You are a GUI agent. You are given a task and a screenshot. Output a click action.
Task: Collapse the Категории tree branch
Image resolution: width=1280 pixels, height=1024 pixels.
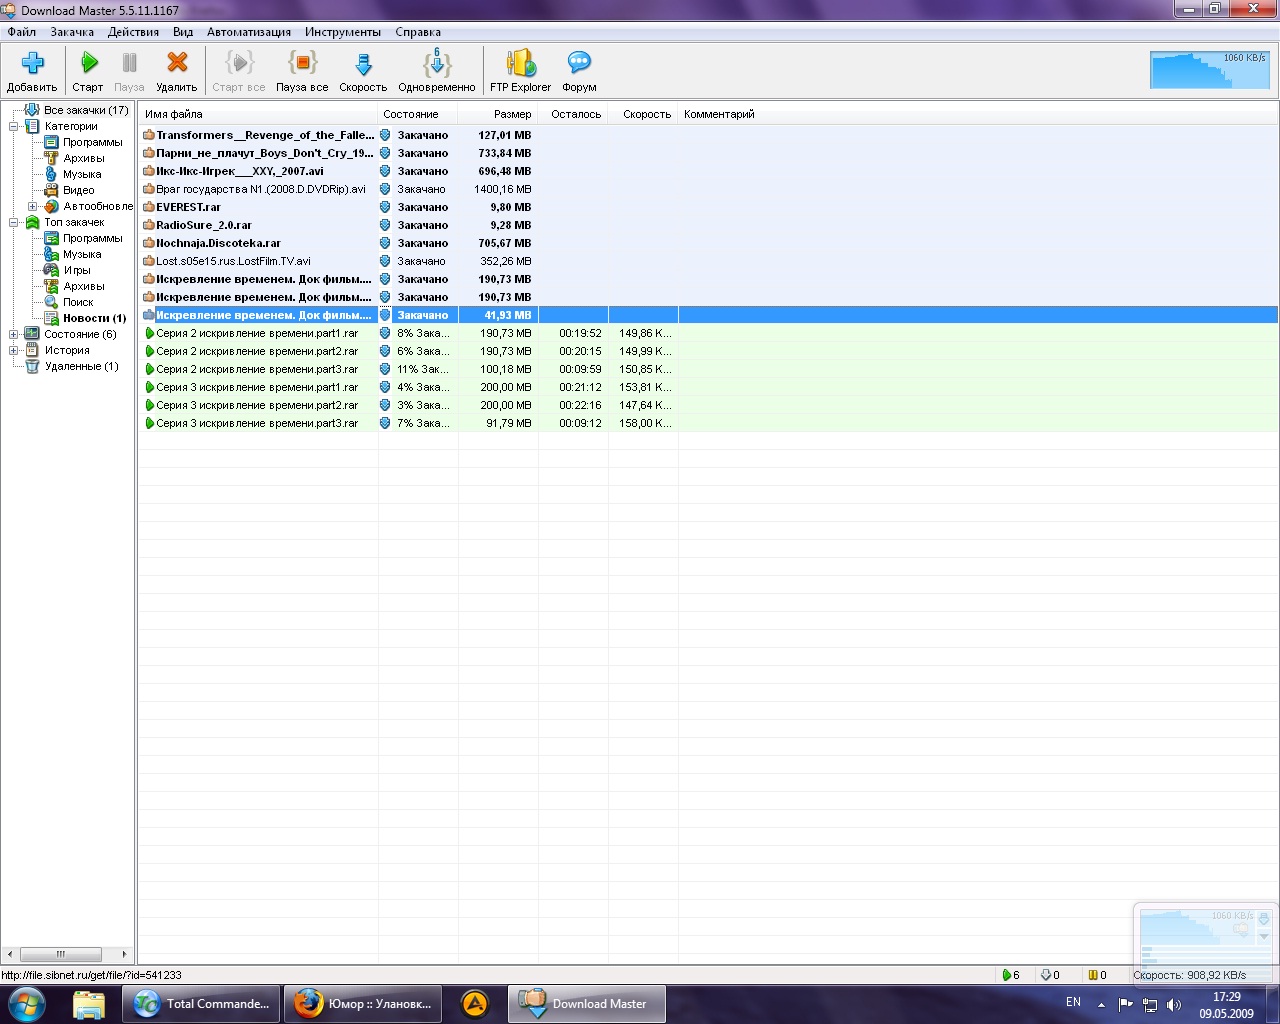14,126
